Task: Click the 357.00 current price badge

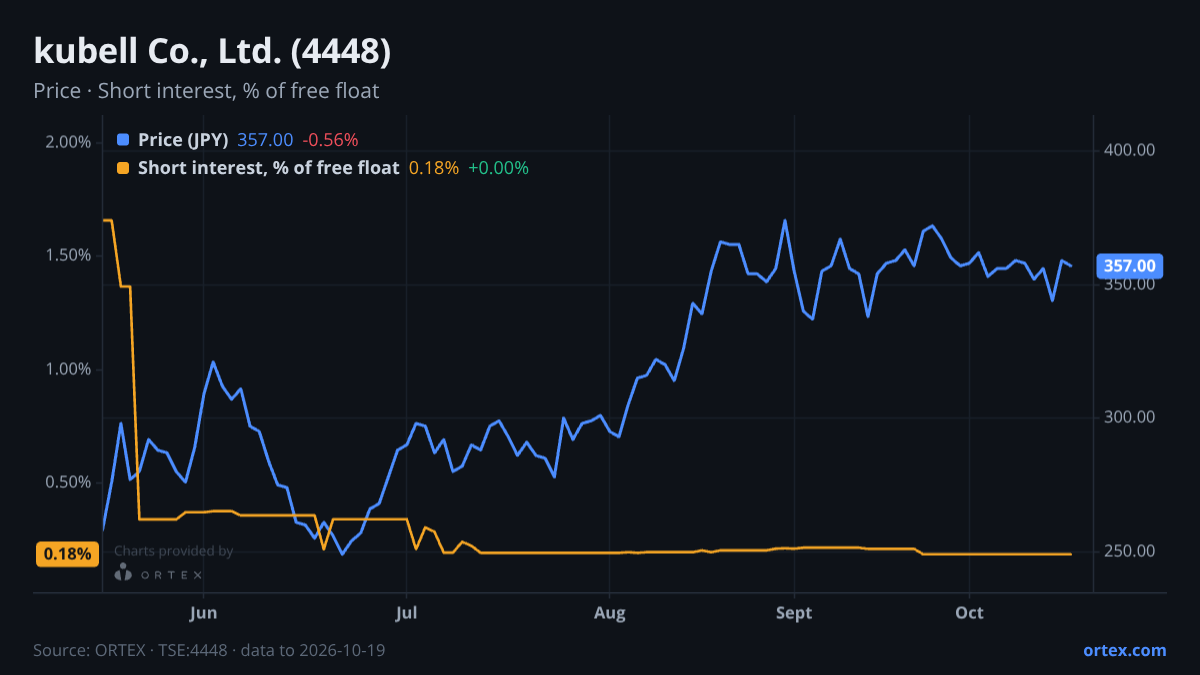Action: 1130,266
